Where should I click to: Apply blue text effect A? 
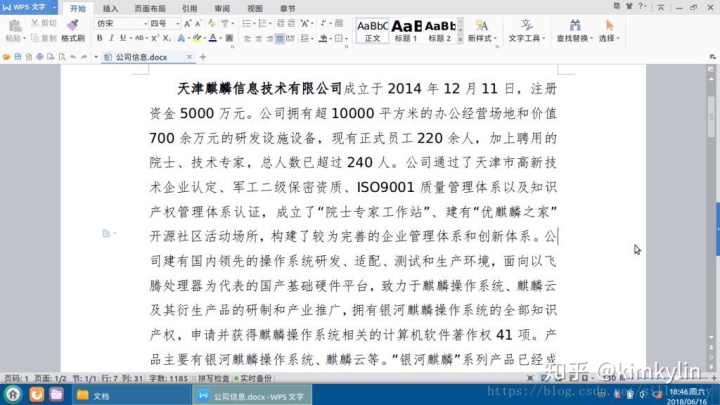pyautogui.click(x=181, y=38)
